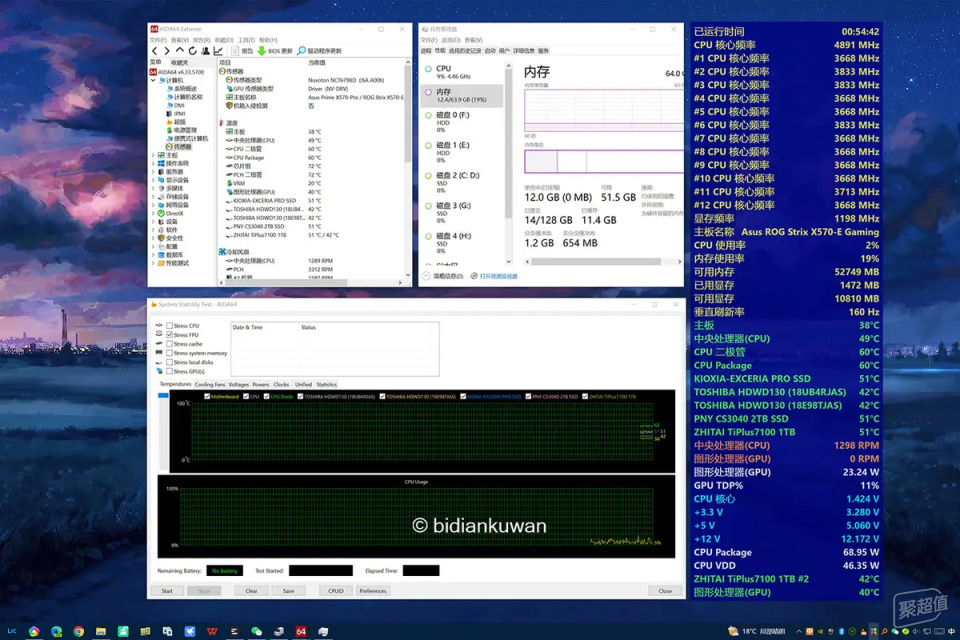The height and width of the screenshot is (640, 960).
Task: Select the memory item in Task Manager list
Action: click(x=463, y=96)
